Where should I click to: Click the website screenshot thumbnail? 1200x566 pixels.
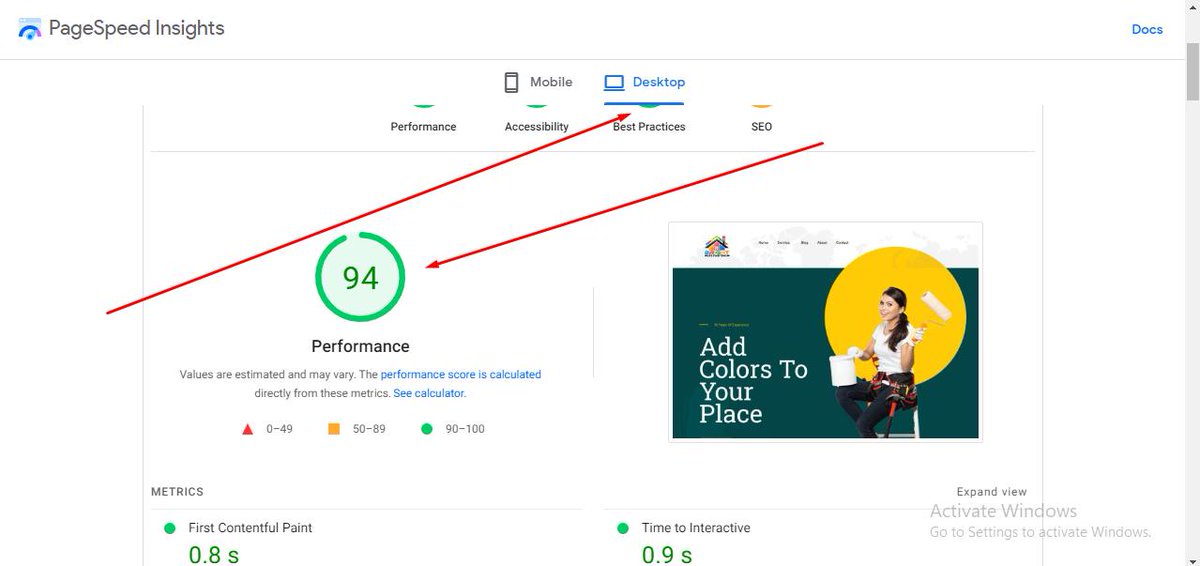825,331
